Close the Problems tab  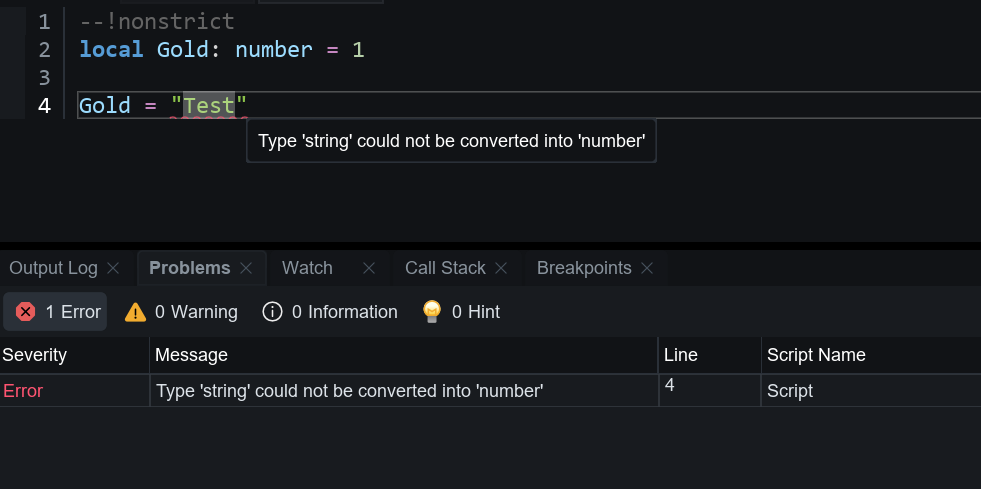[246, 268]
